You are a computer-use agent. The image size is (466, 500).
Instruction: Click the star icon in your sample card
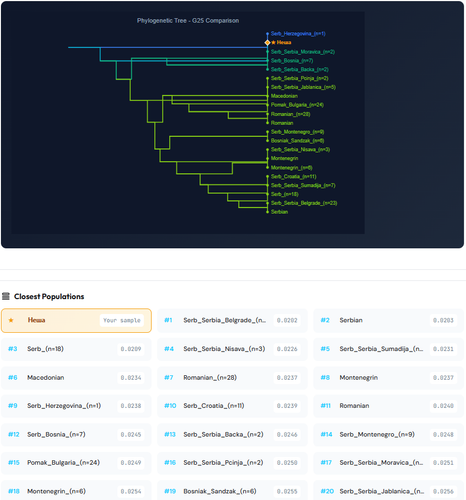click(11, 320)
